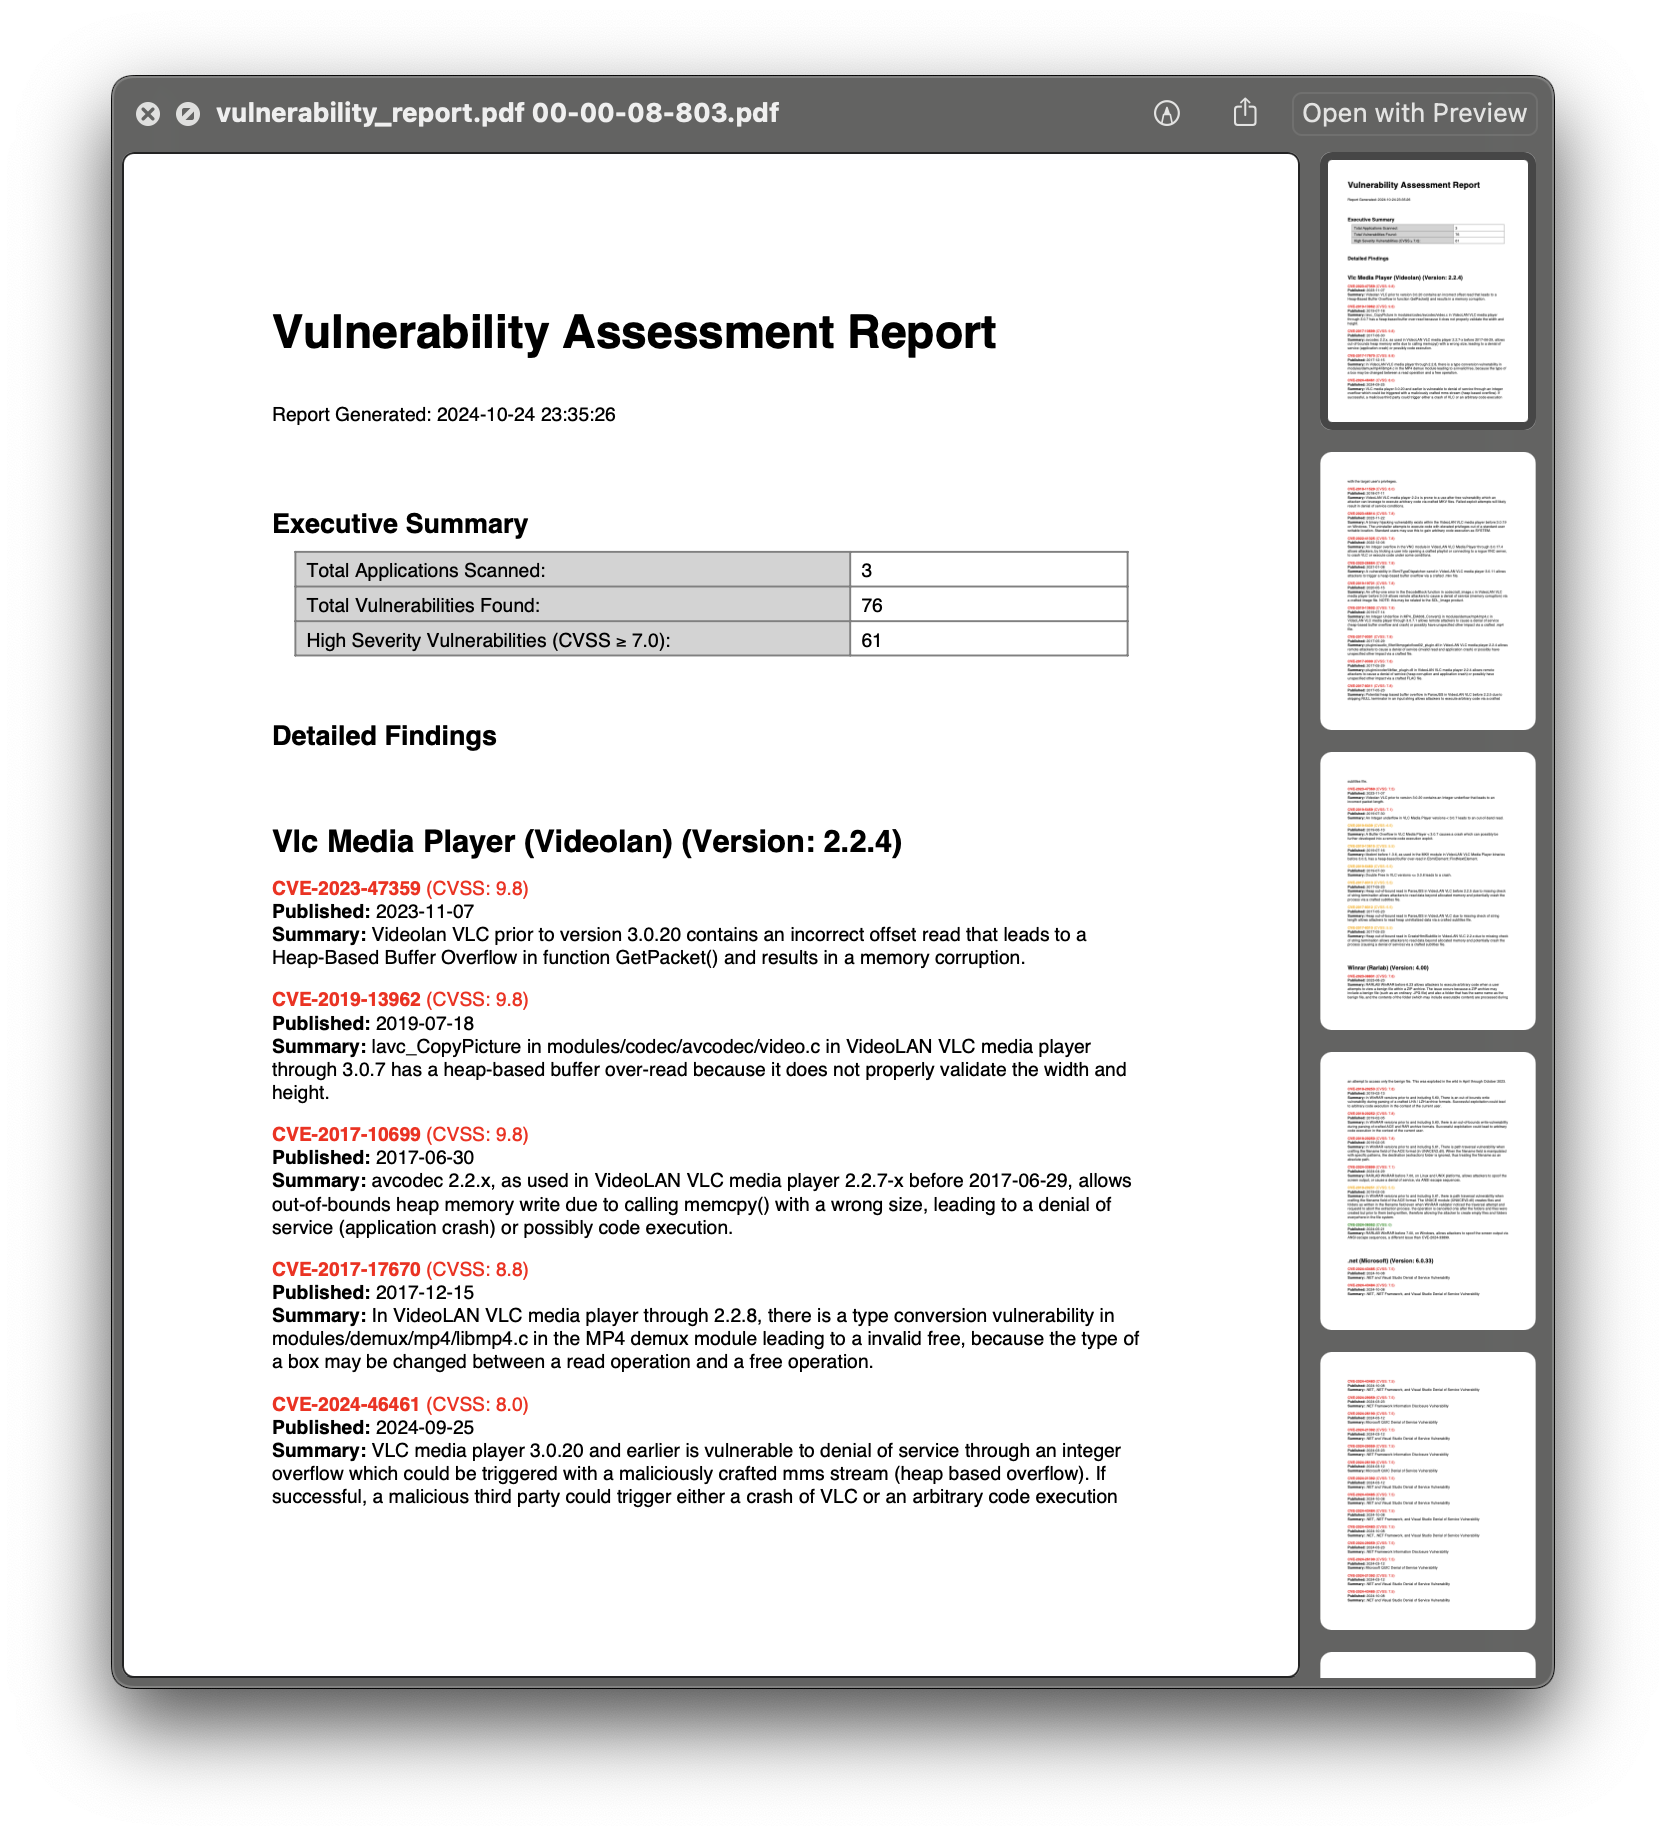This screenshot has height=1836, width=1666.
Task: Click the Share icon in title bar
Action: coord(1245,112)
